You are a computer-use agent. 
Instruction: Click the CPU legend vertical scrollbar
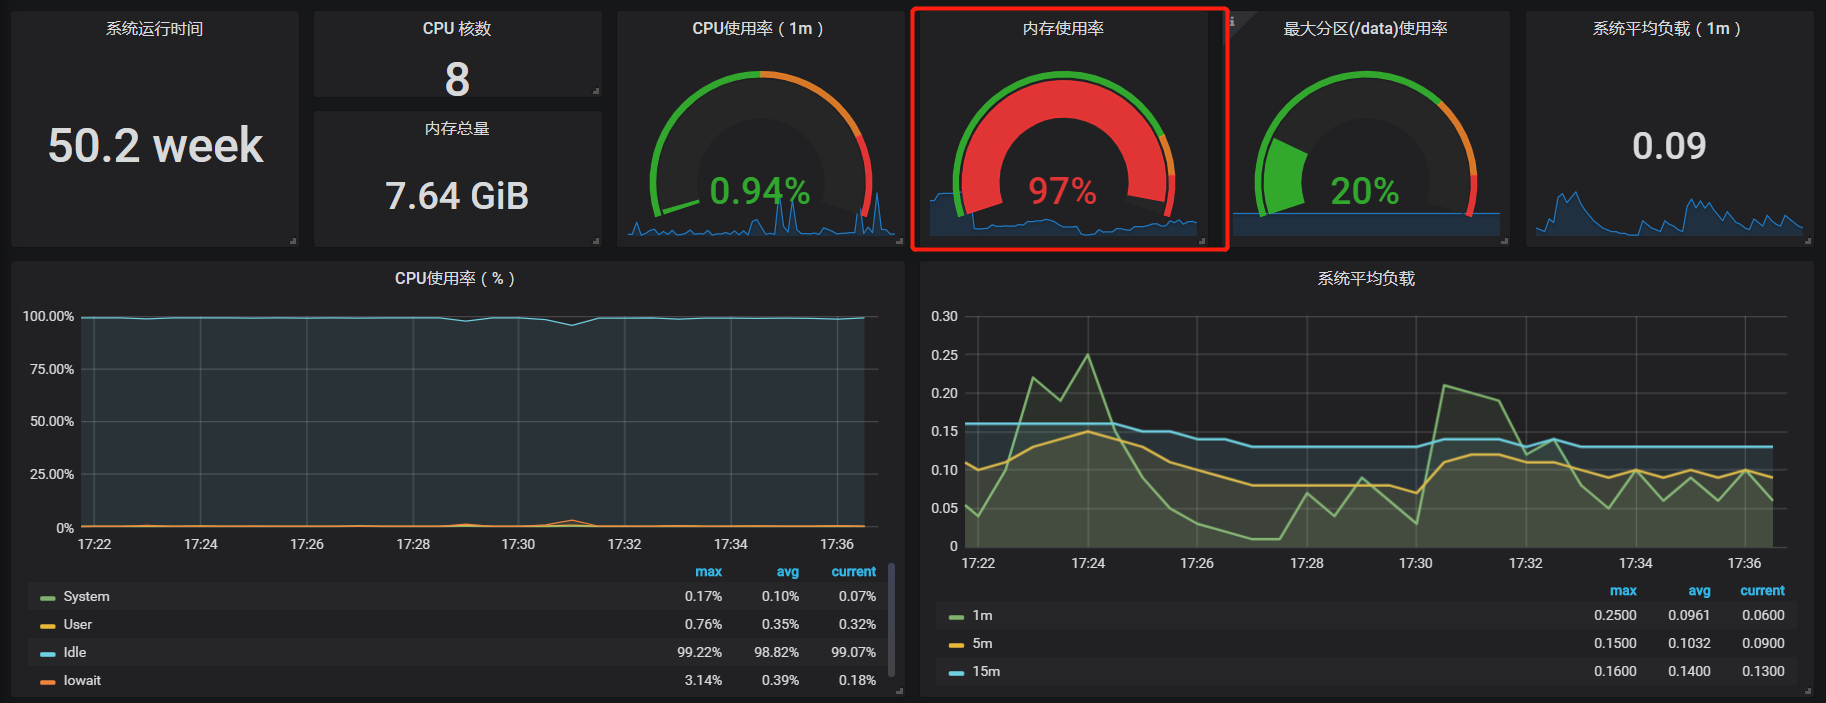coord(891,620)
